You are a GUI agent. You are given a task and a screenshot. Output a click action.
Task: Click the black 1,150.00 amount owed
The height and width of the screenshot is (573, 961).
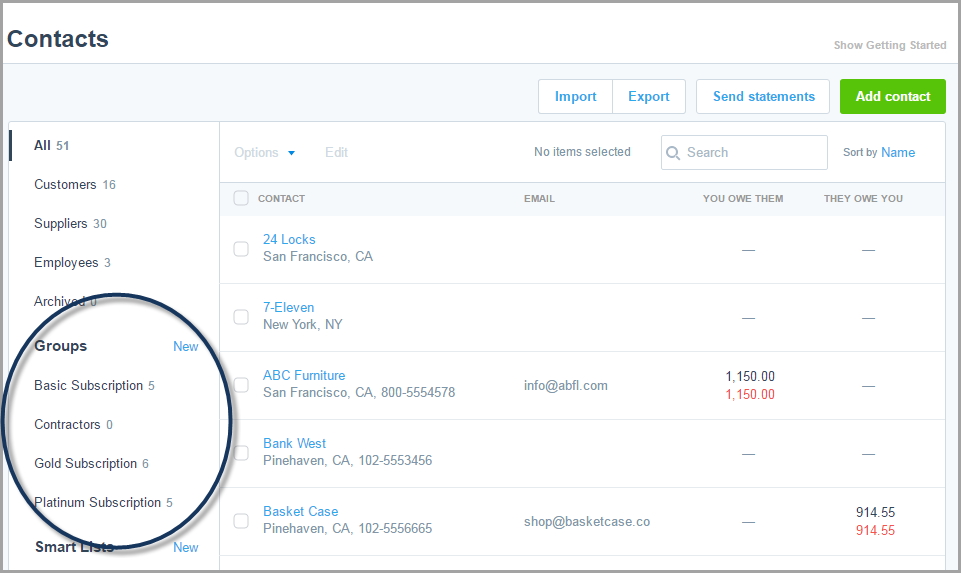[x=750, y=376]
